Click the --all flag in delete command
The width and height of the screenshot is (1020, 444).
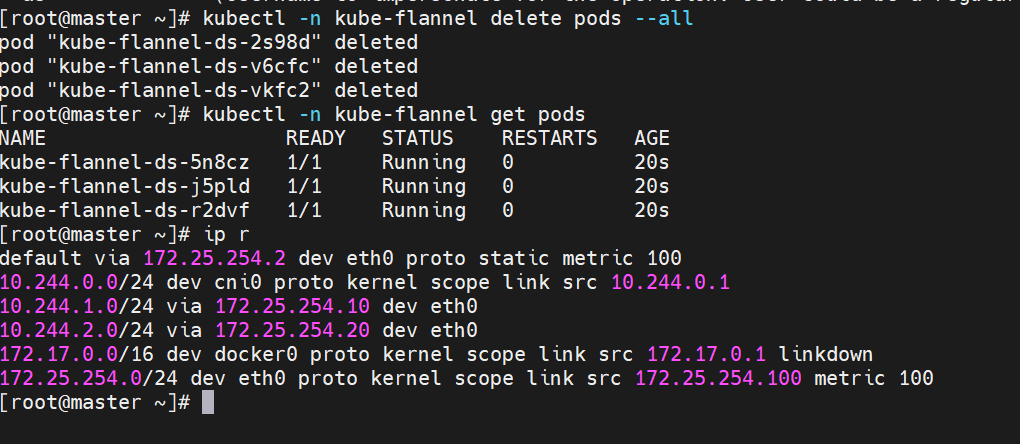pos(664,19)
